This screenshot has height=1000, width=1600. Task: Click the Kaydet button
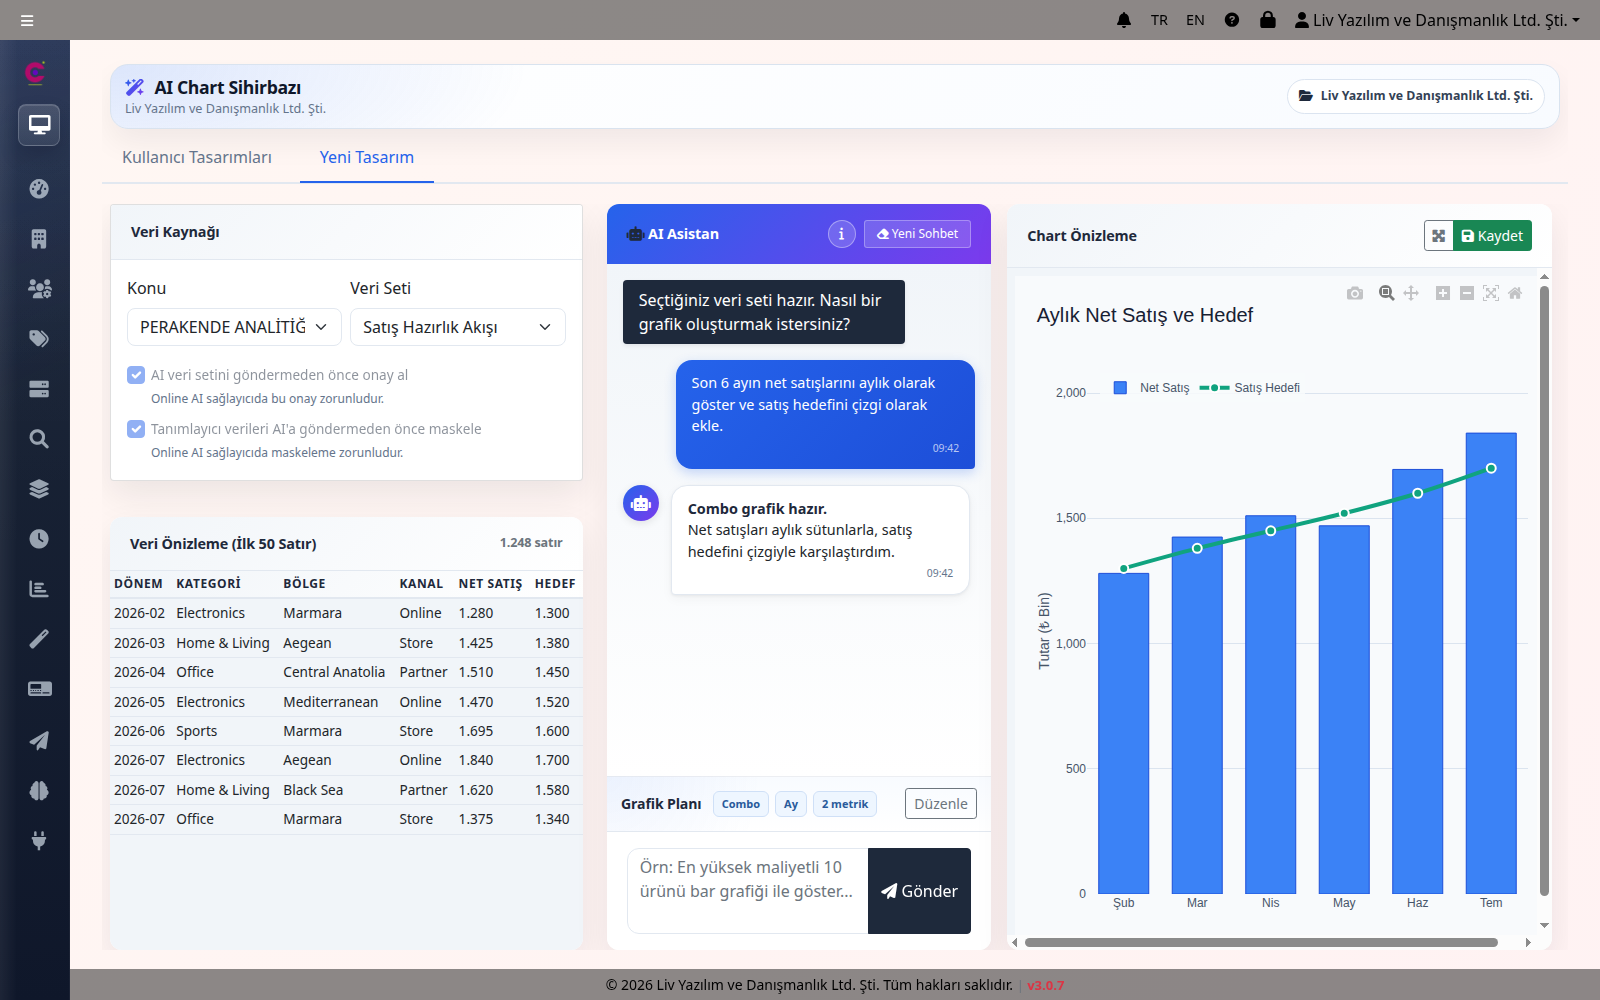click(1492, 236)
